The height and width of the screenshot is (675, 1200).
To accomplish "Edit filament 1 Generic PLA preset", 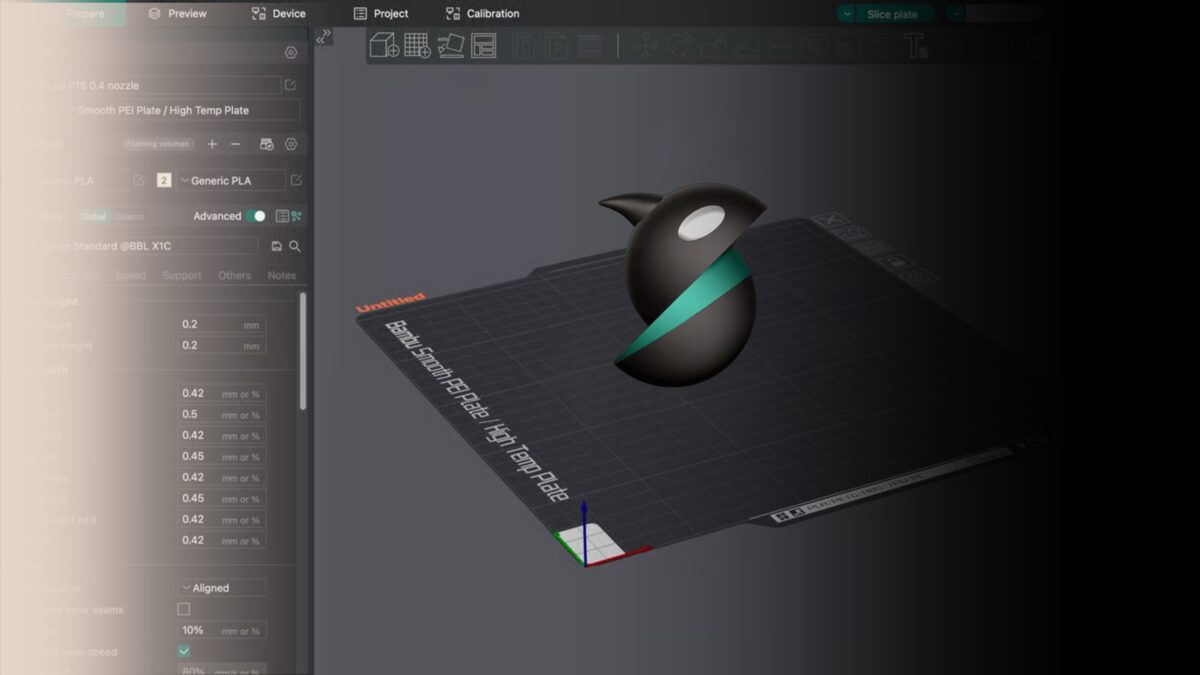I will click(x=139, y=180).
